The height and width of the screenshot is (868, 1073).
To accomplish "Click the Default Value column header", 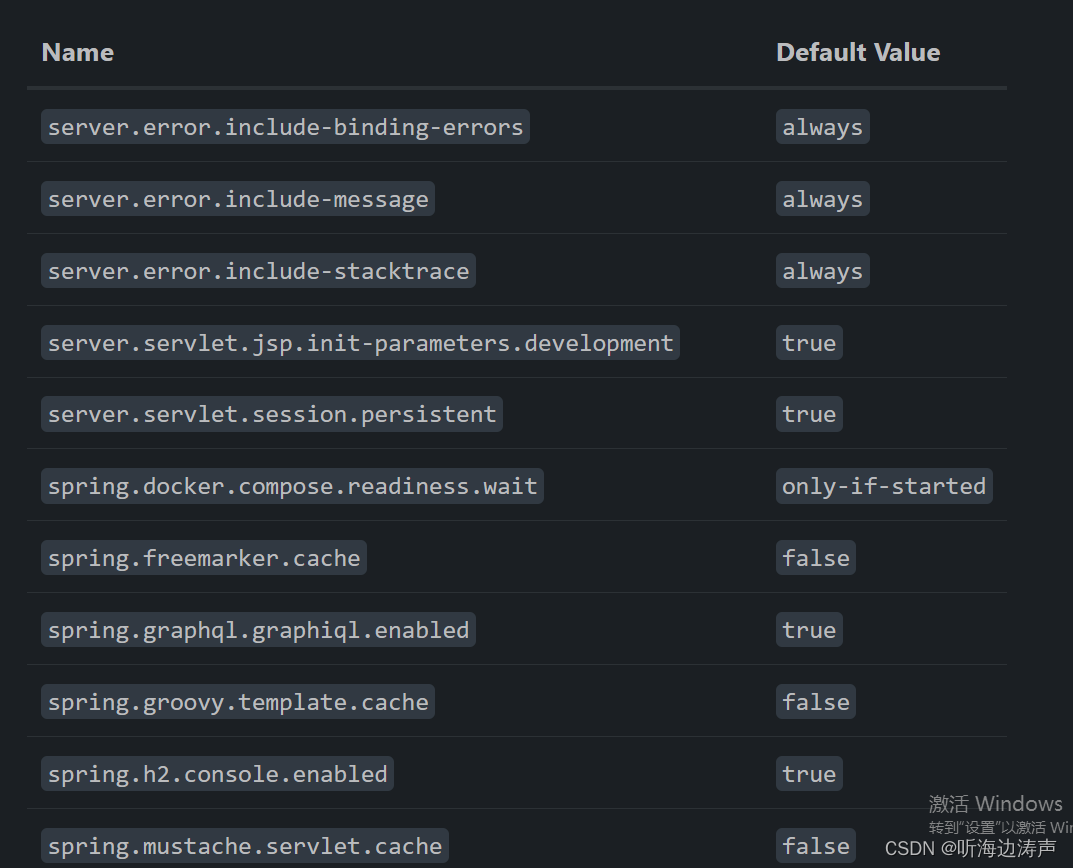I will click(x=858, y=52).
